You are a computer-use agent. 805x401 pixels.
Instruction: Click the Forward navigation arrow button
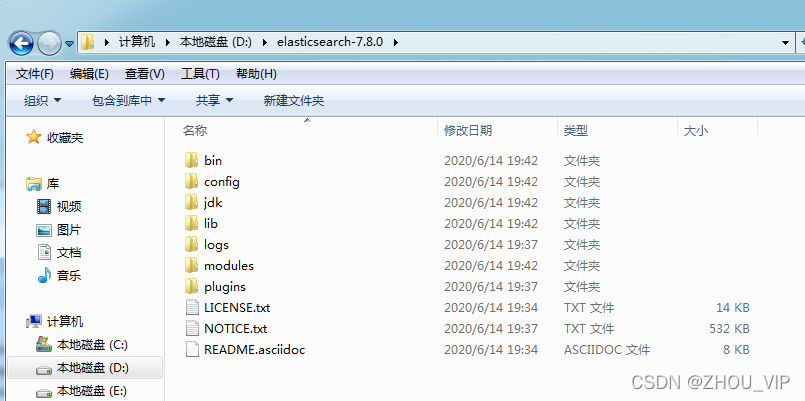[x=49, y=44]
